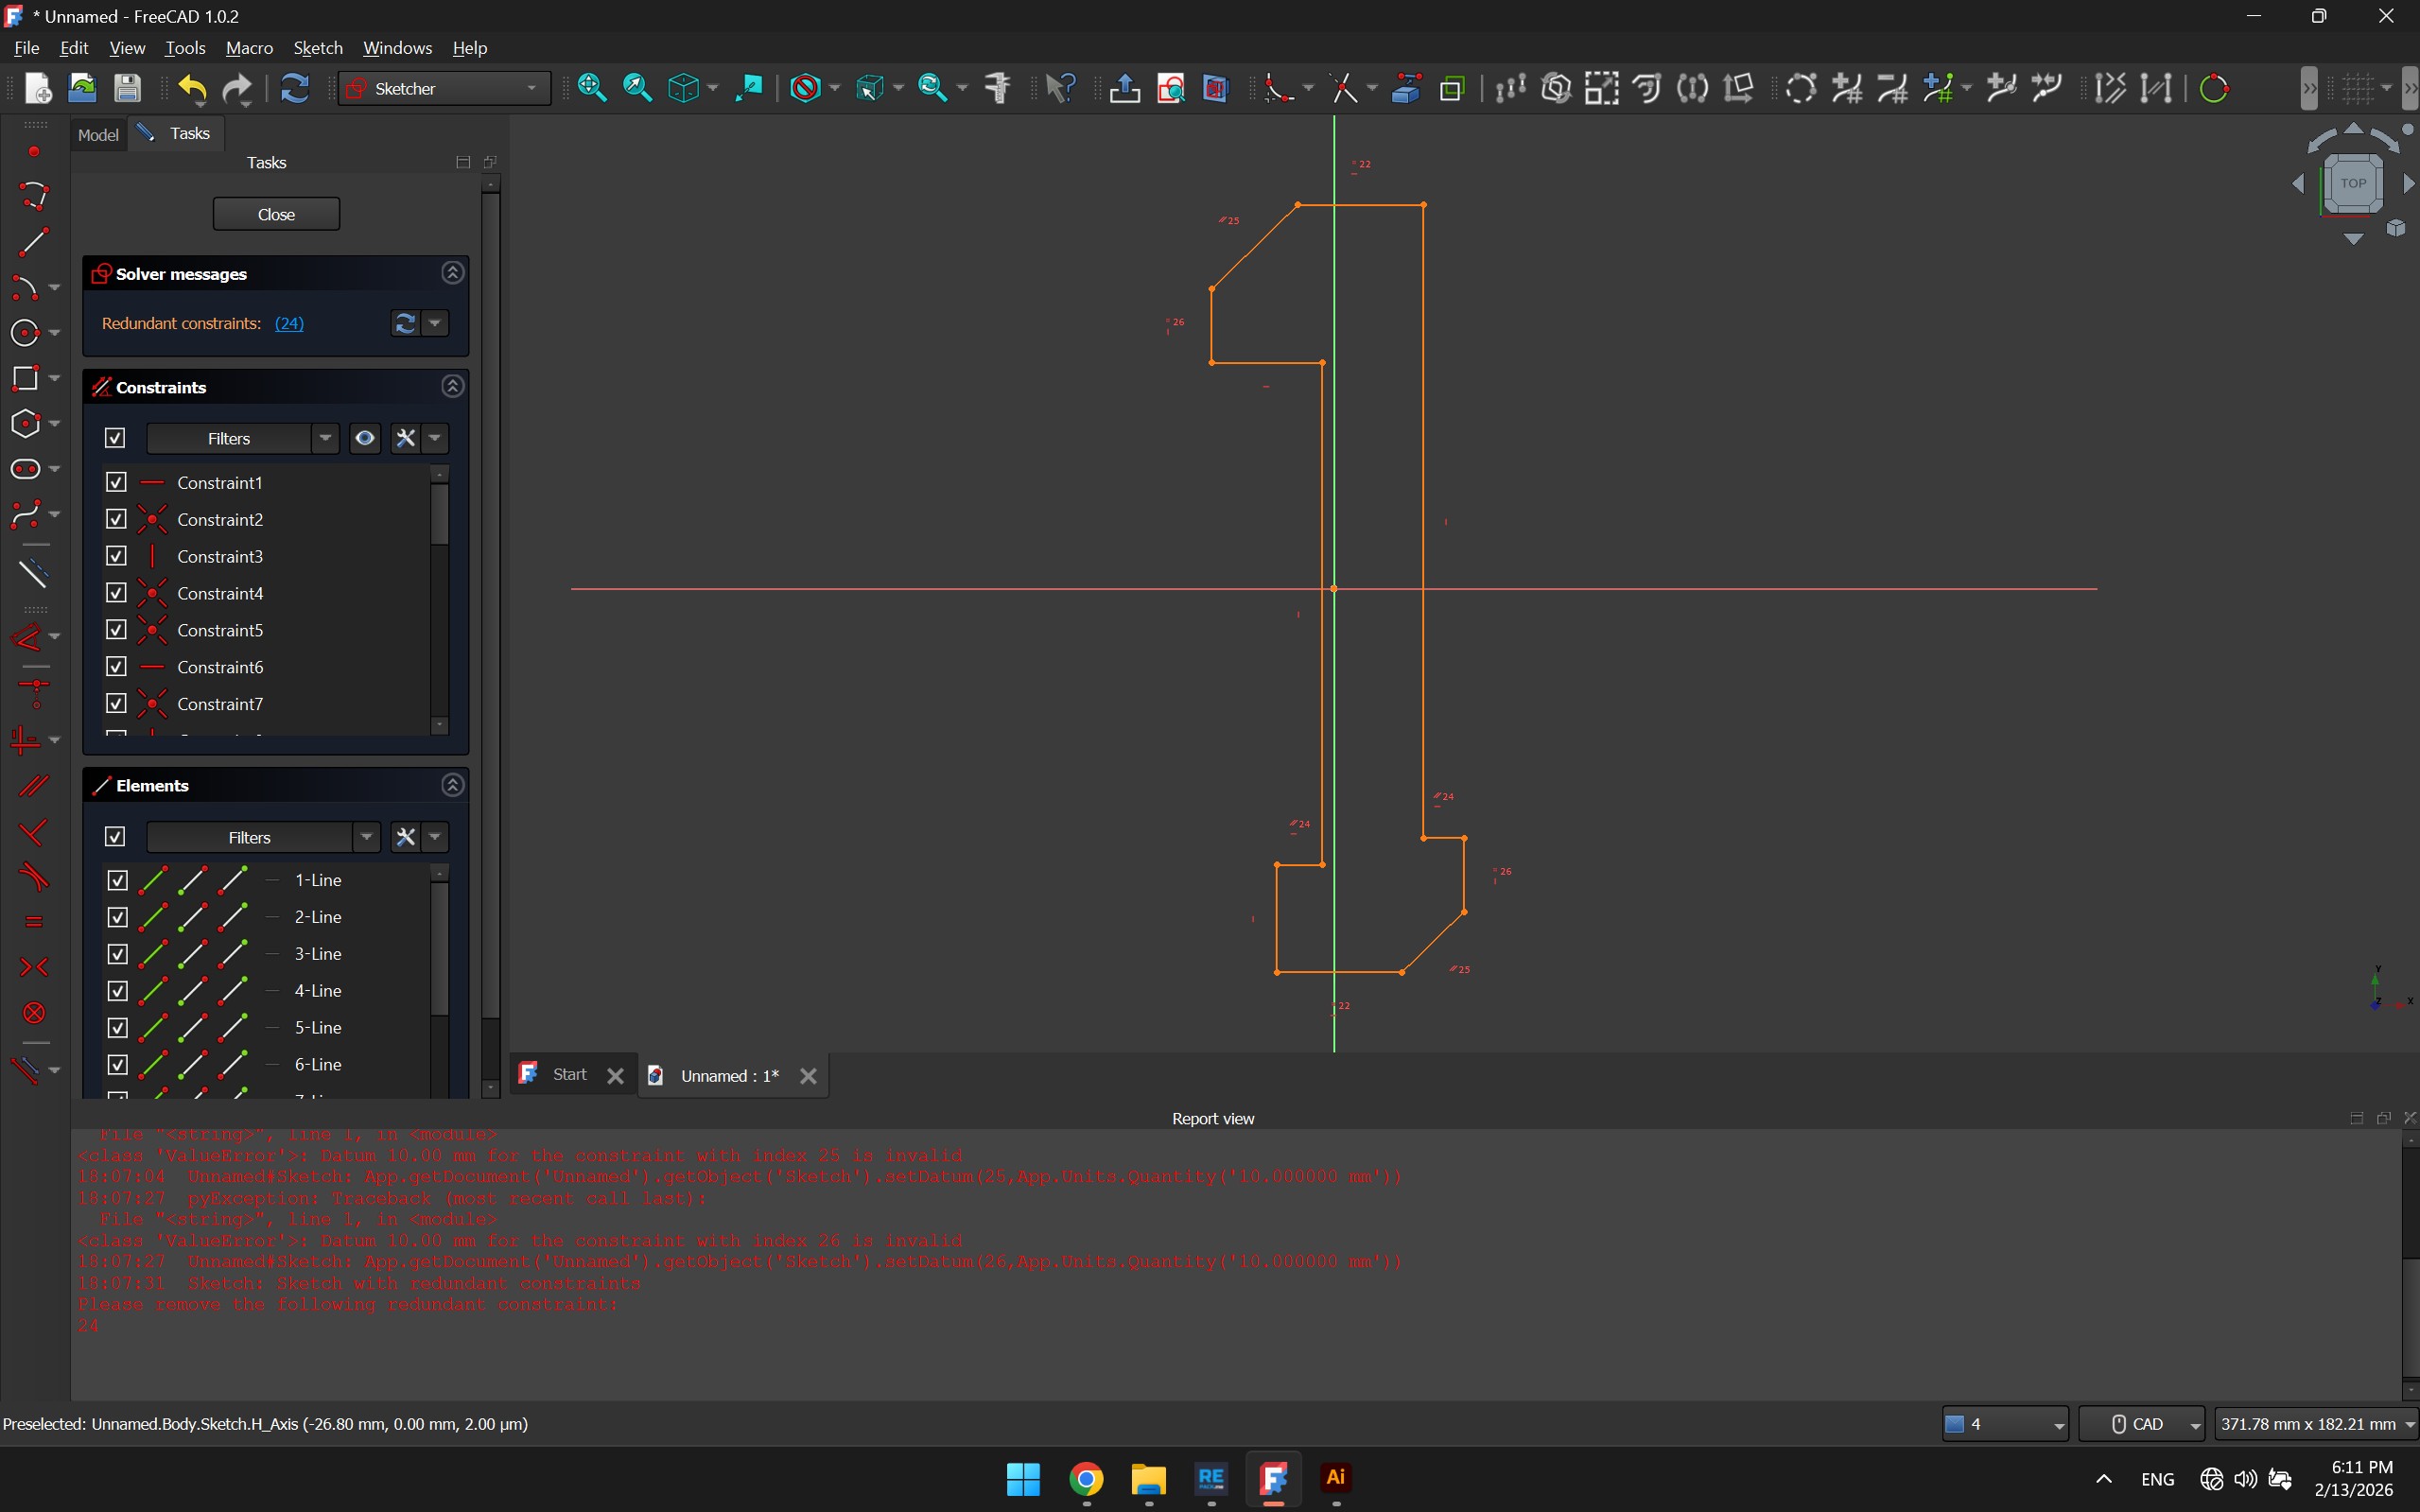Open the Sketch menu
The width and height of the screenshot is (2420, 1512).
pyautogui.click(x=318, y=48)
